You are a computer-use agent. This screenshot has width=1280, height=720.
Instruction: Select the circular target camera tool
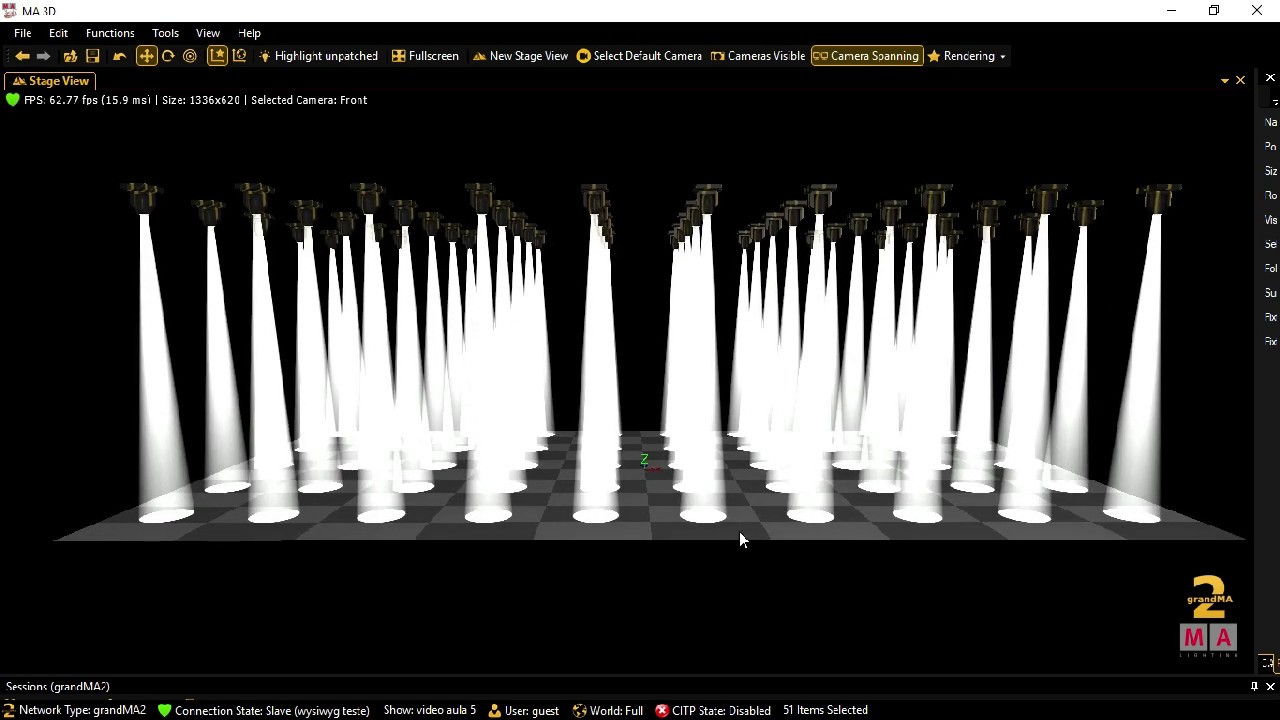190,56
